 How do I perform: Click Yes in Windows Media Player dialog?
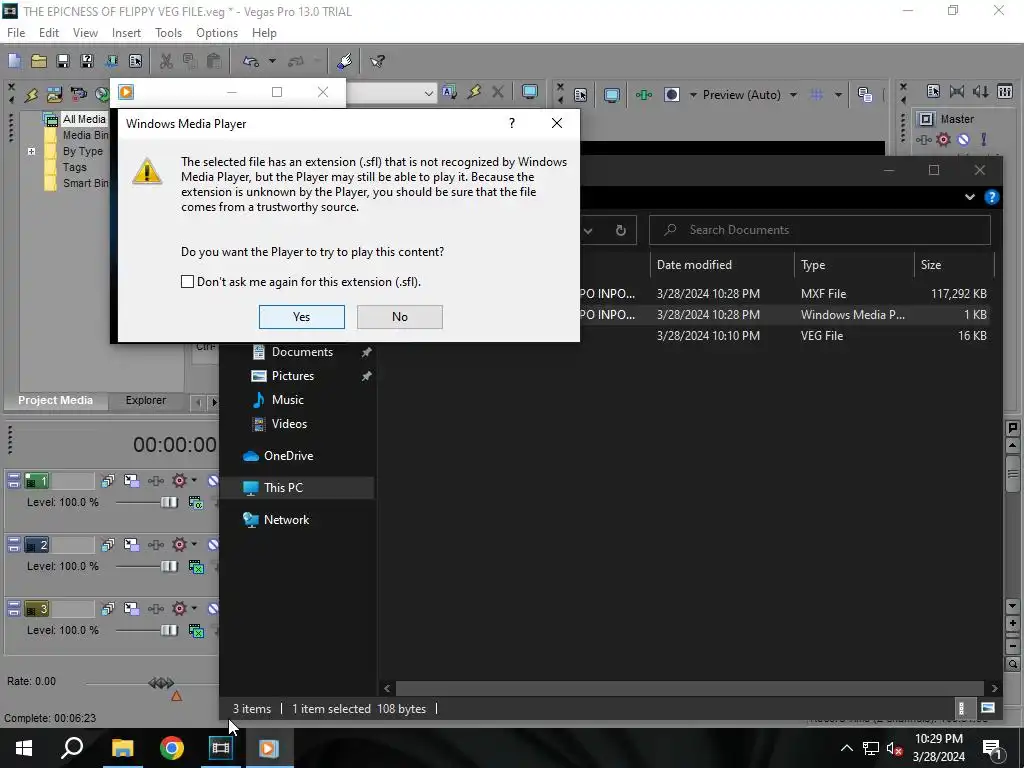(302, 317)
